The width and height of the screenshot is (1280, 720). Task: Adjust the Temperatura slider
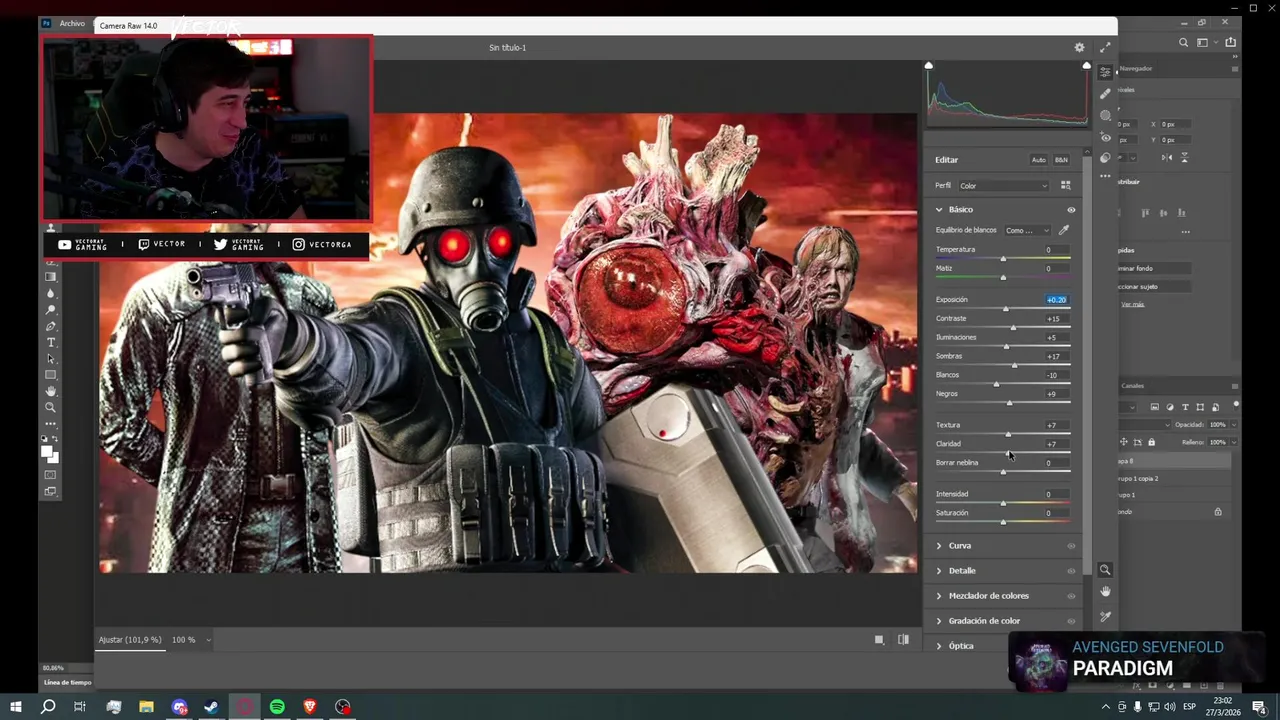click(1003, 259)
